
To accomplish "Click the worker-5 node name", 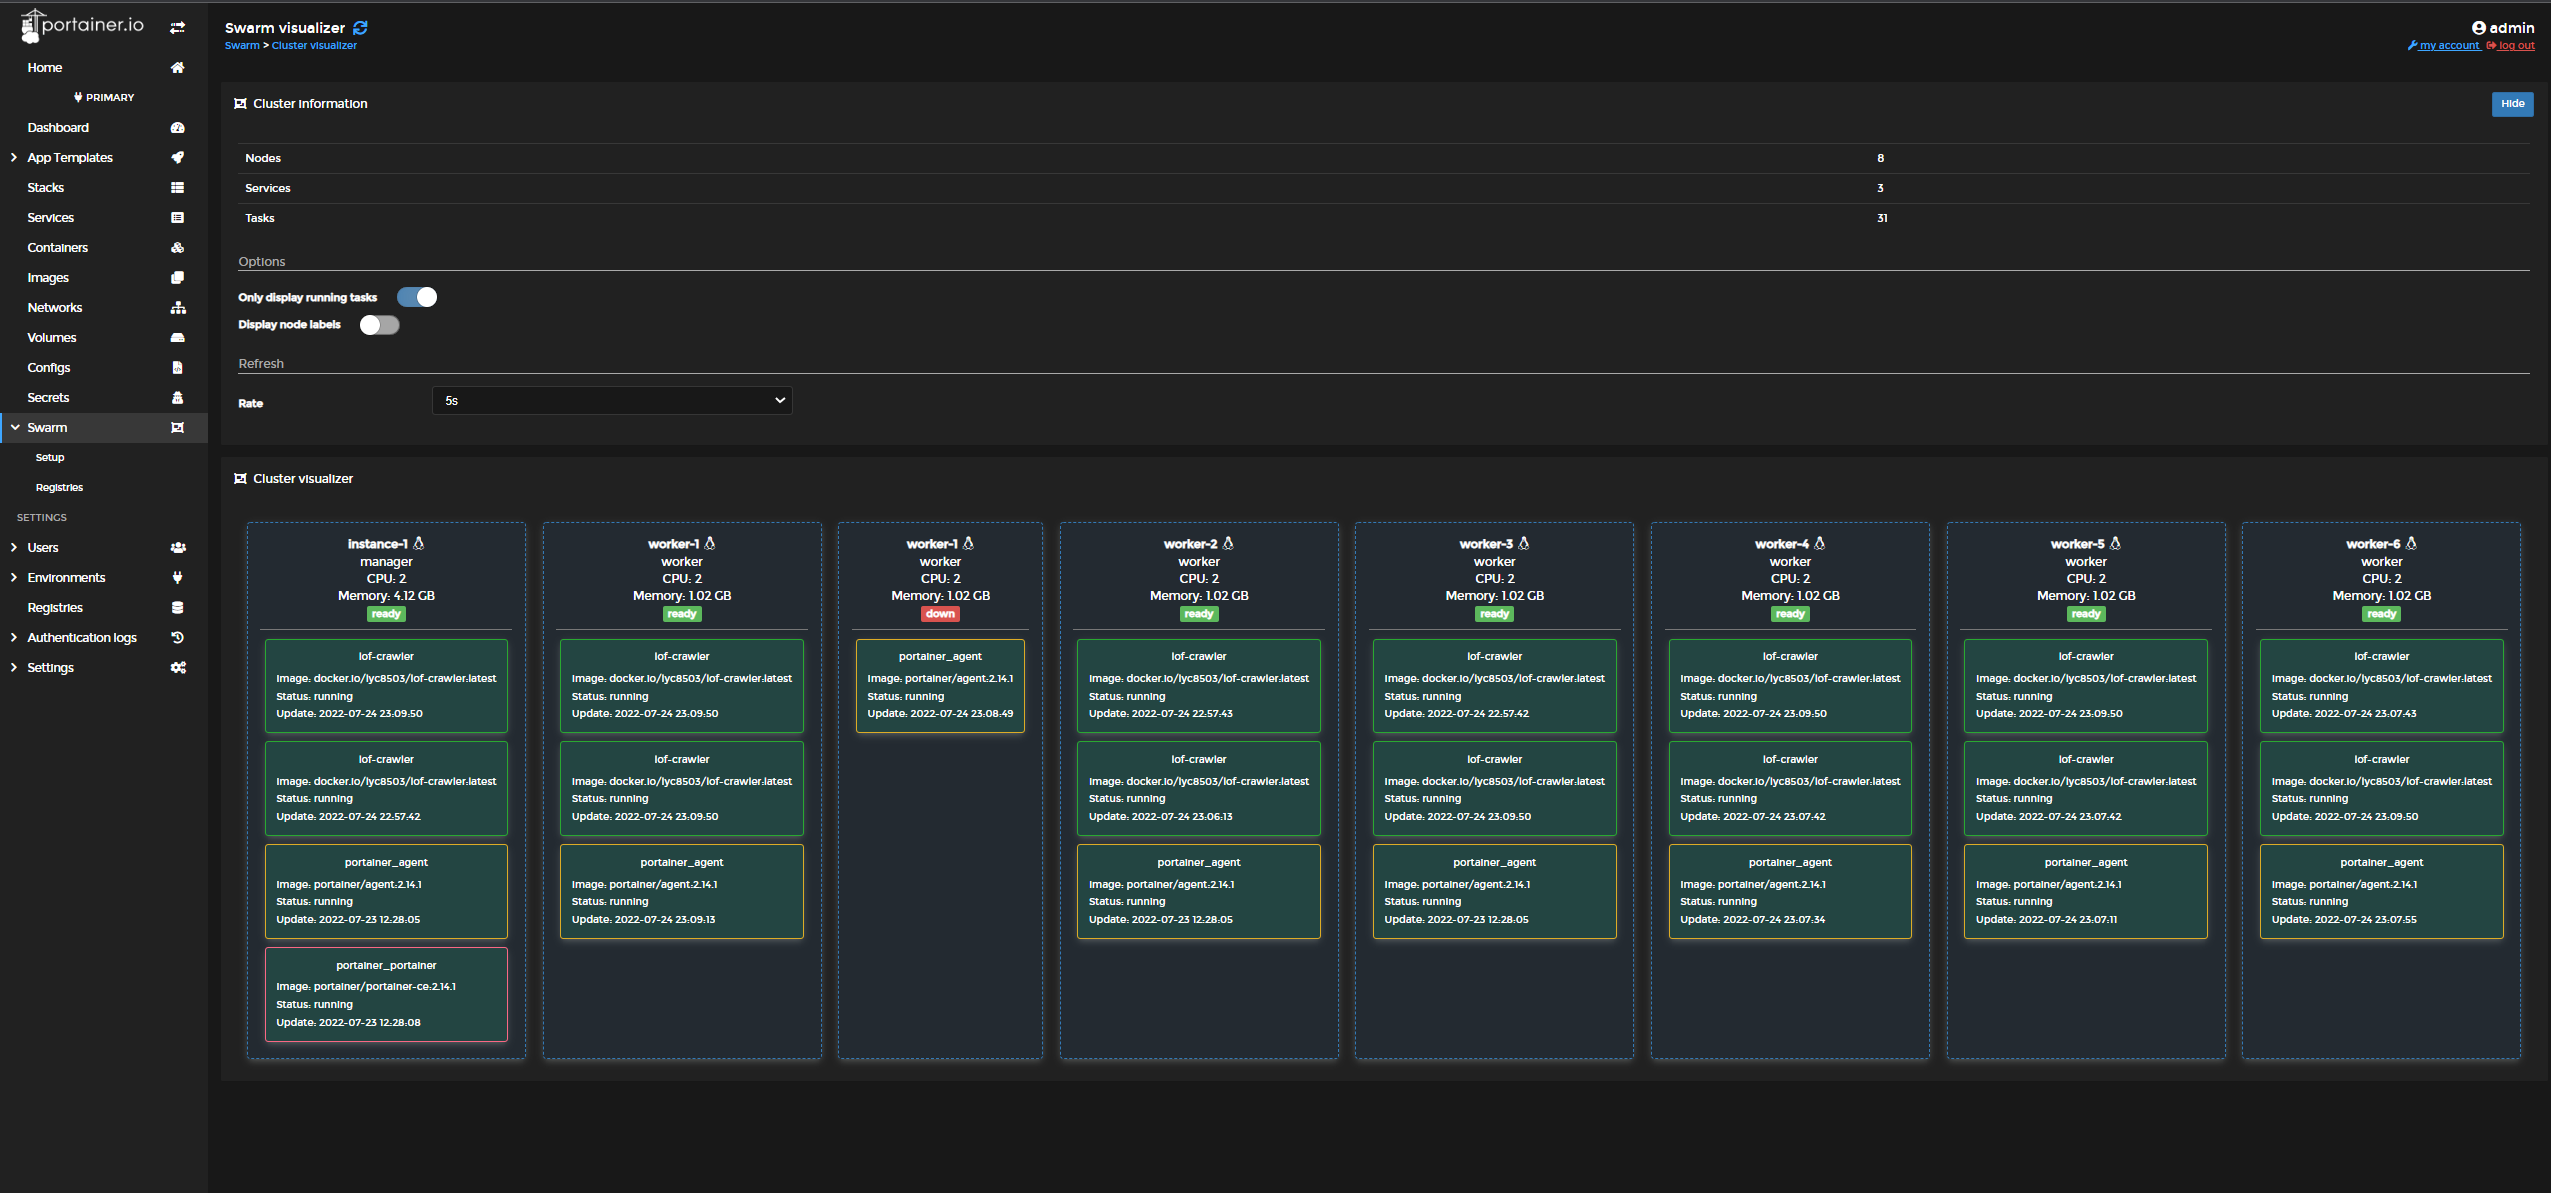I will [x=2077, y=544].
